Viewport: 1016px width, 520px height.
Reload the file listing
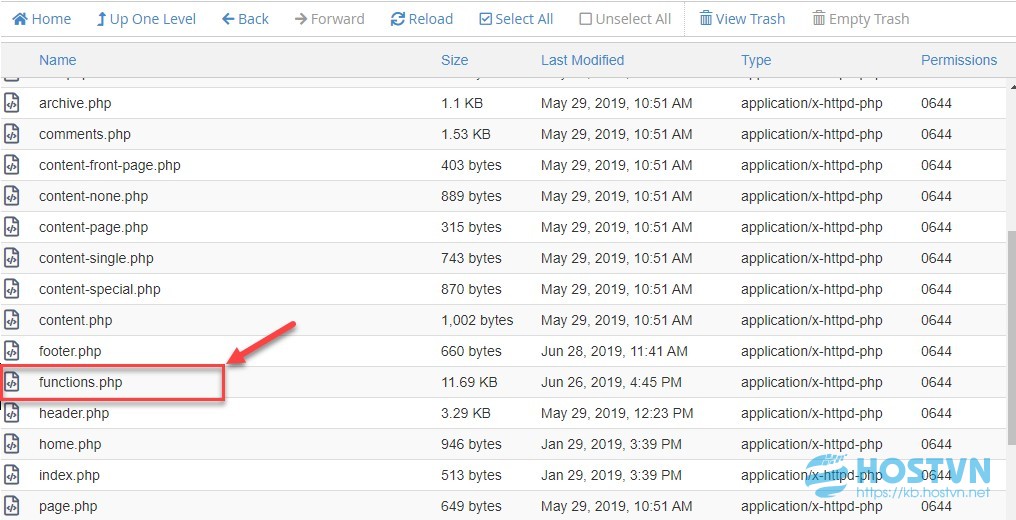click(x=421, y=19)
